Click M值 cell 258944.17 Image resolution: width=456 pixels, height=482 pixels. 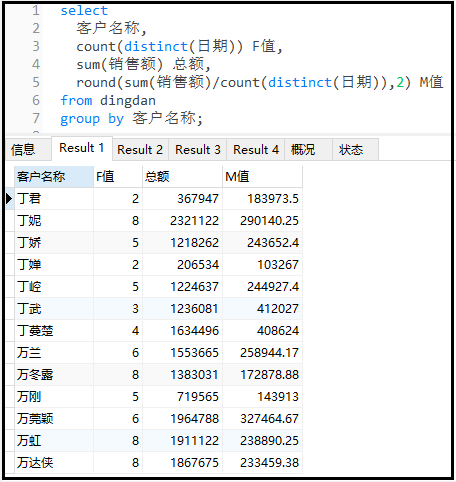pos(262,353)
